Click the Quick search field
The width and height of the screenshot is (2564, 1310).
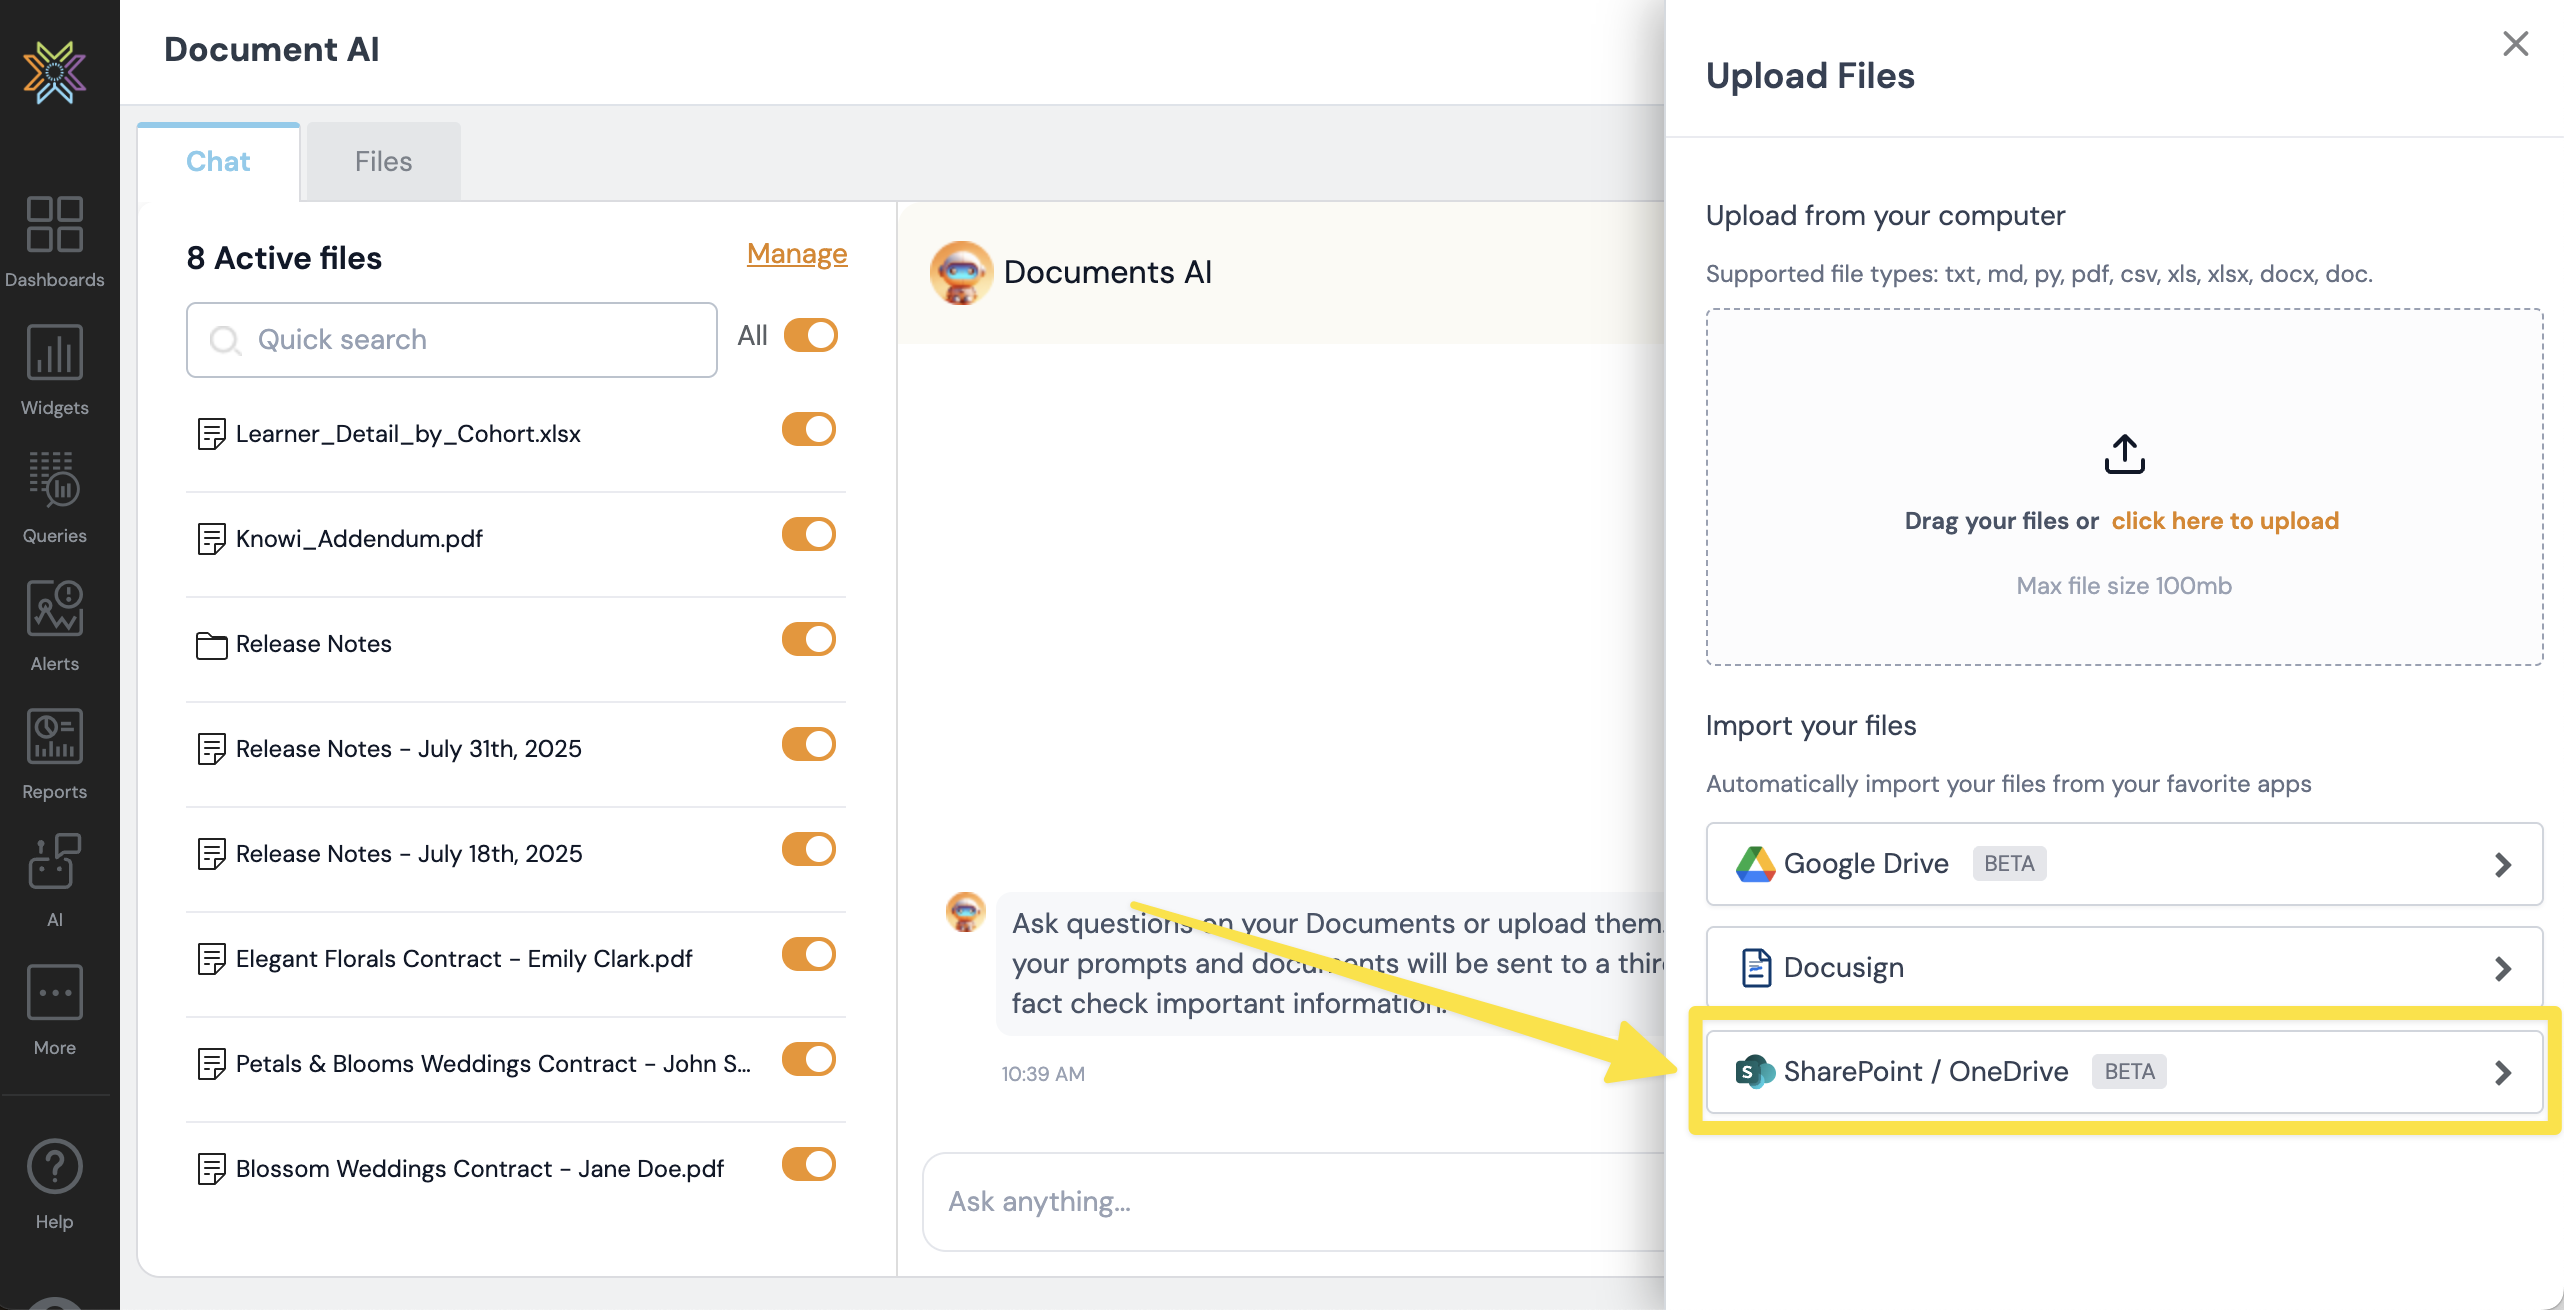[x=452, y=340]
